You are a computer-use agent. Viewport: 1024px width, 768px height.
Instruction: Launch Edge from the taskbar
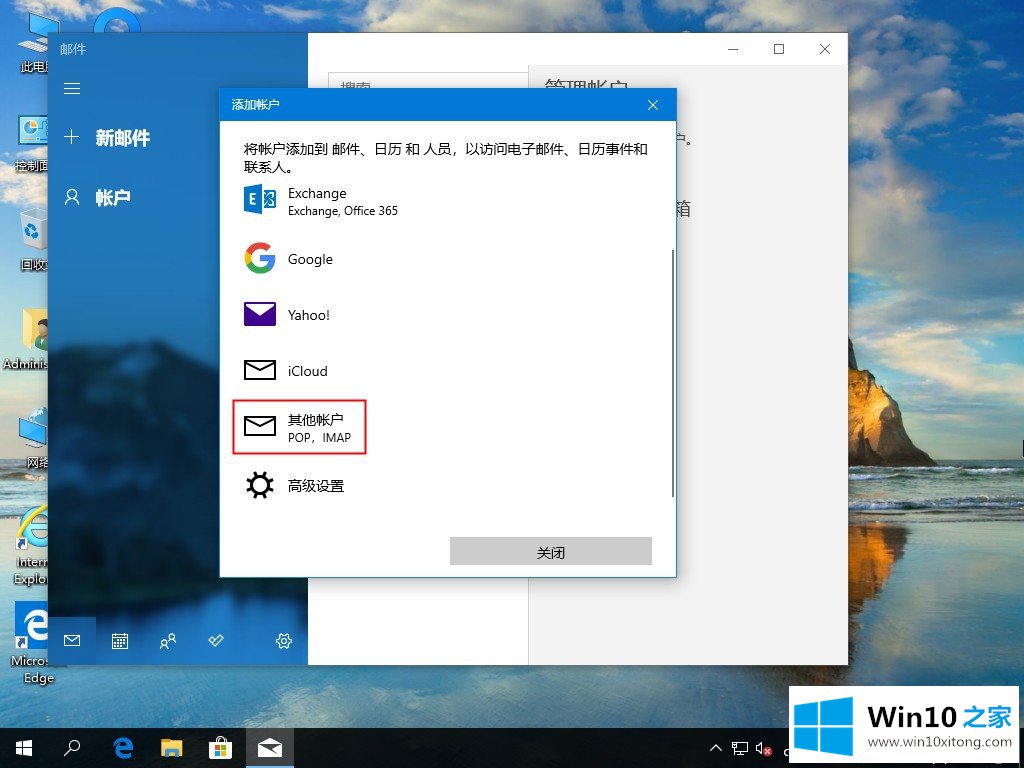(x=123, y=748)
